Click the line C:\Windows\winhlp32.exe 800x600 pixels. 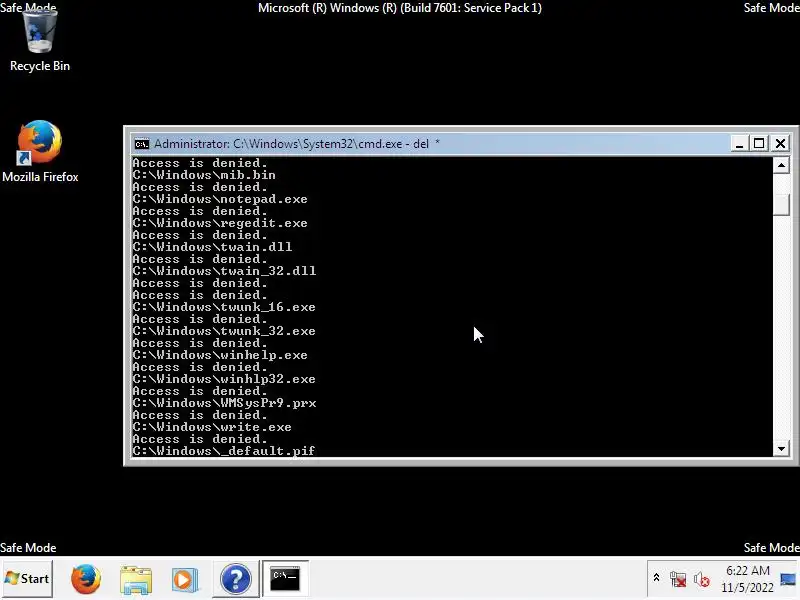tap(224, 379)
